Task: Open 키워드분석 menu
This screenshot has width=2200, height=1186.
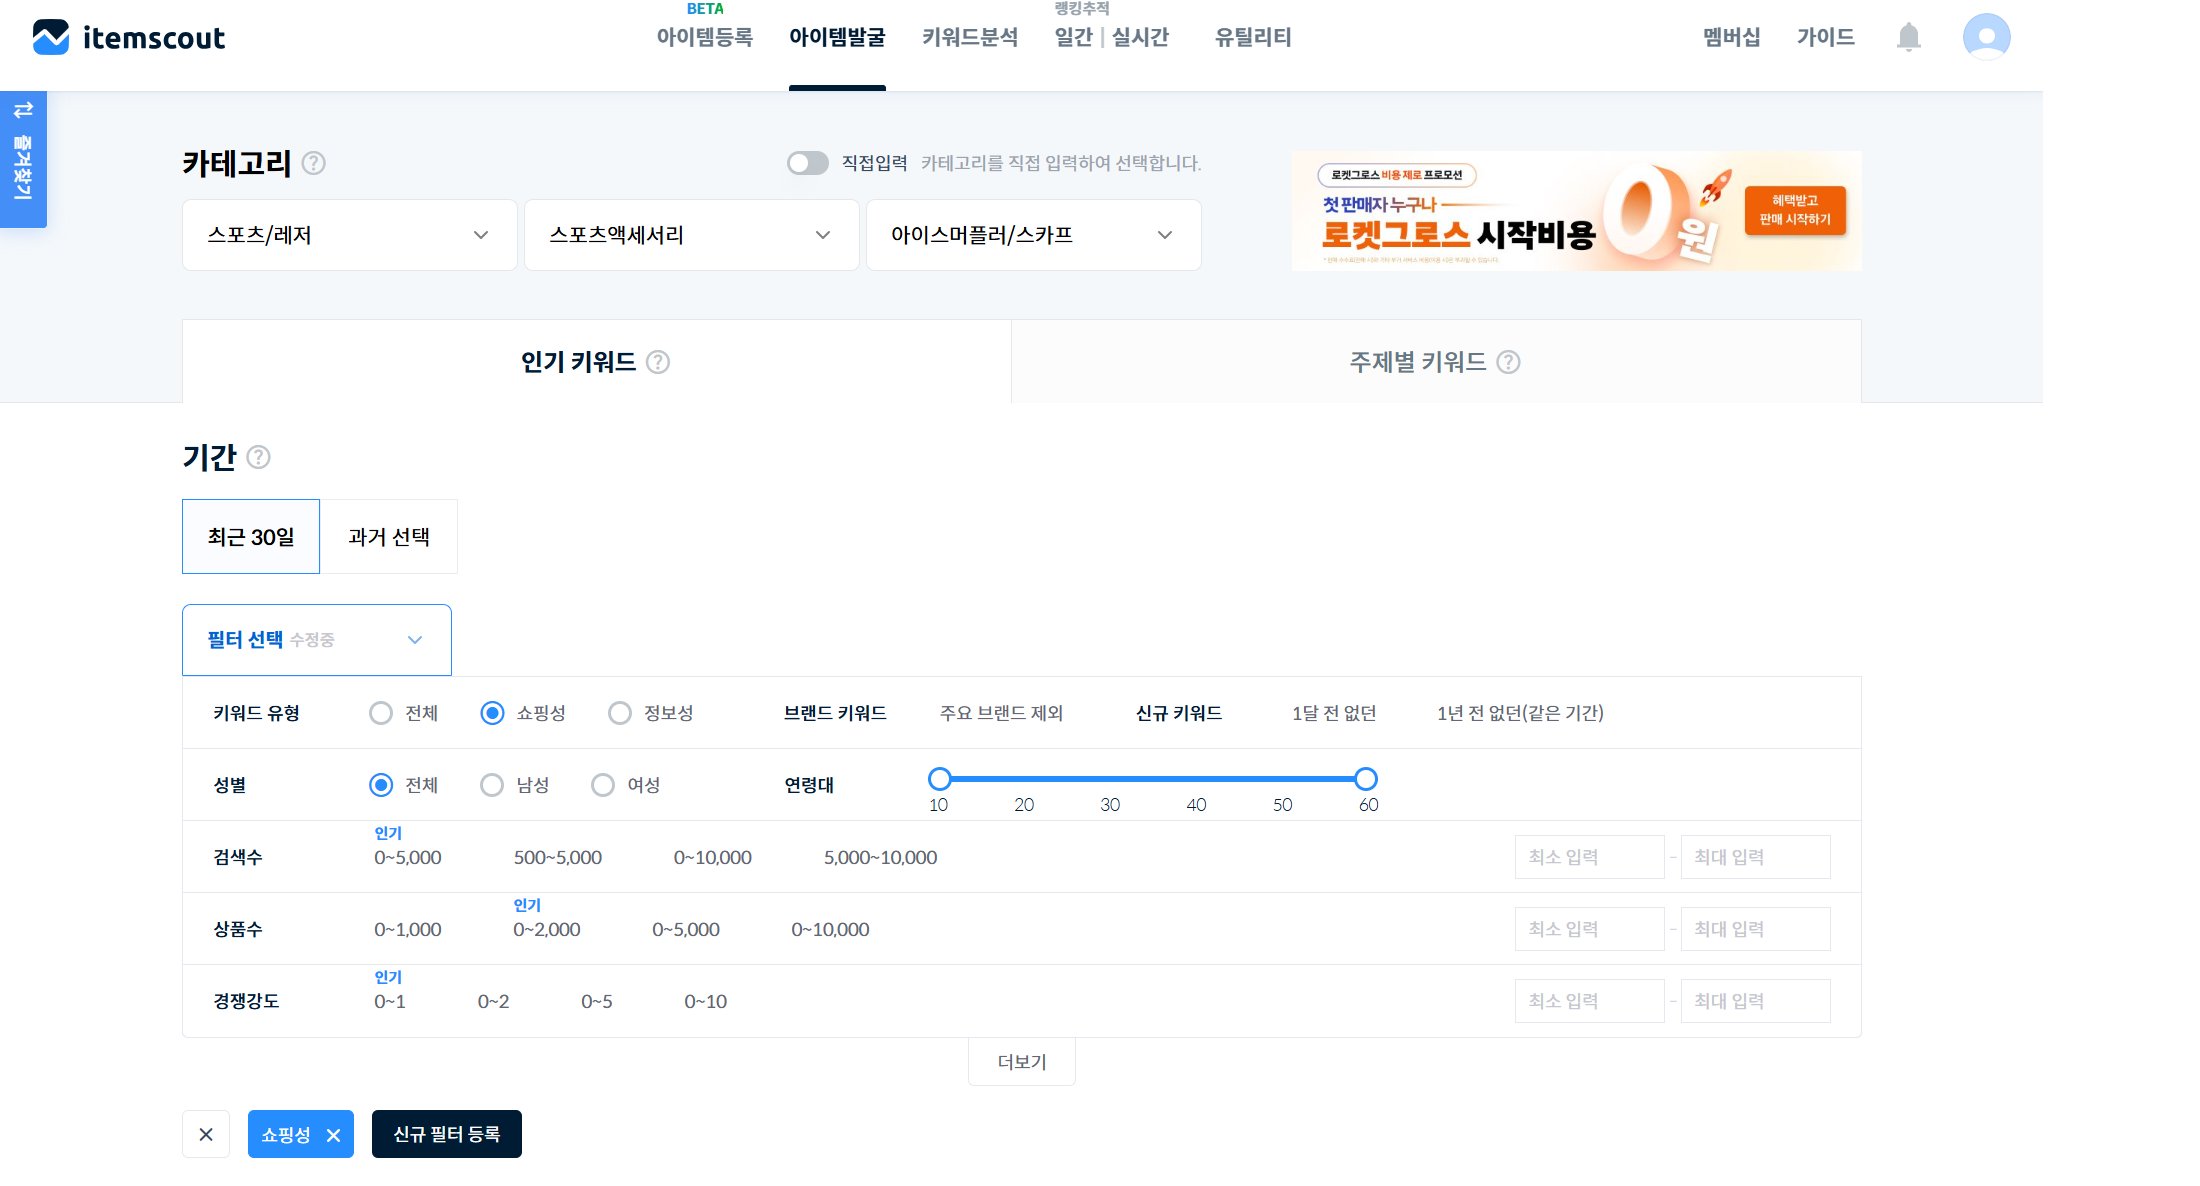Action: tap(970, 37)
